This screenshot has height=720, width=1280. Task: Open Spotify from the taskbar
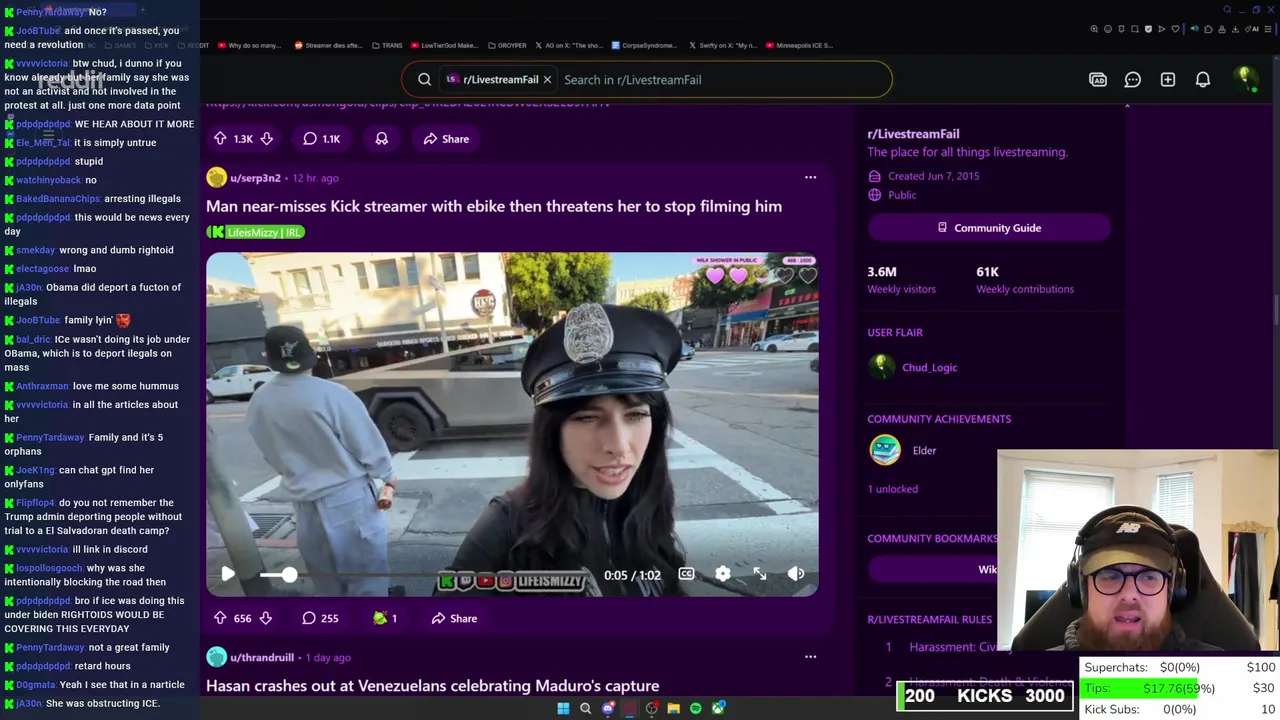coord(696,708)
